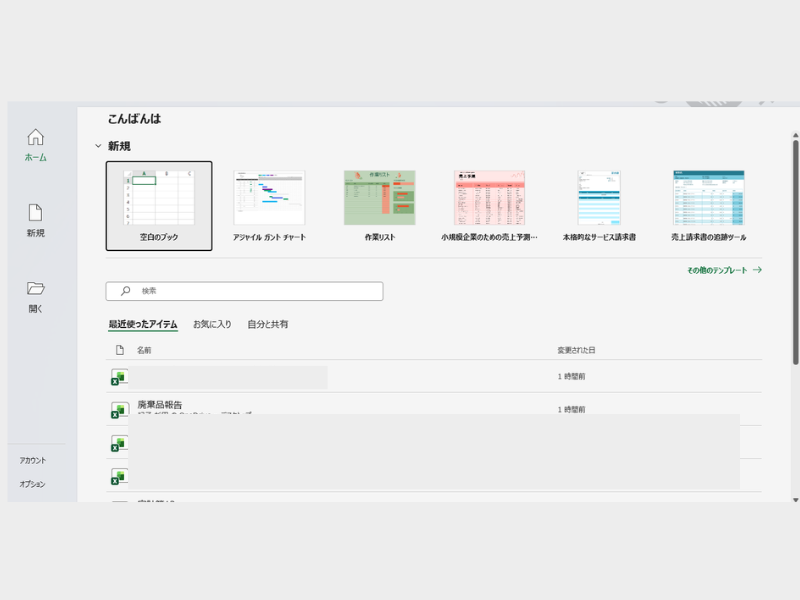Switch to the お気に入り tab
This screenshot has width=800, height=600.
[x=212, y=324]
